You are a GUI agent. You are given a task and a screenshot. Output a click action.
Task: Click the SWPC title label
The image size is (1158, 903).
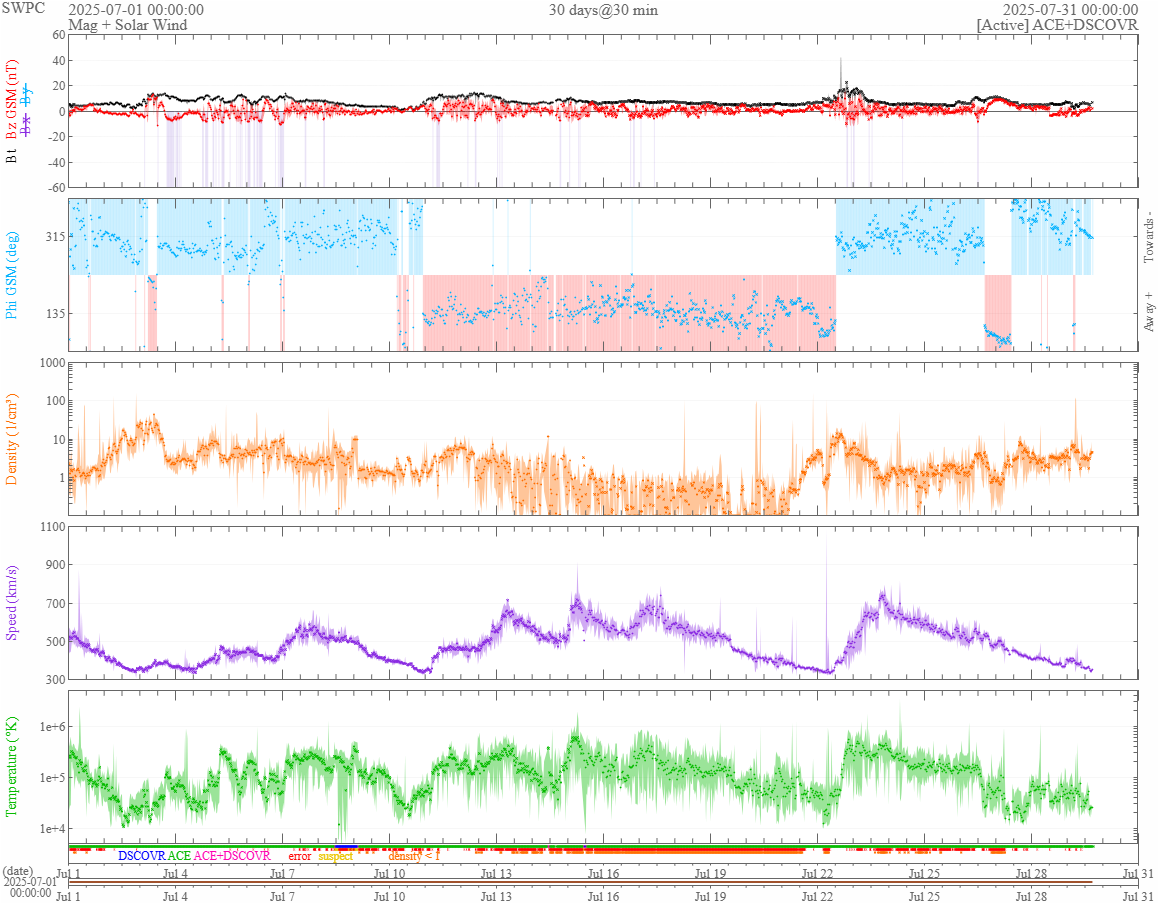23,8
